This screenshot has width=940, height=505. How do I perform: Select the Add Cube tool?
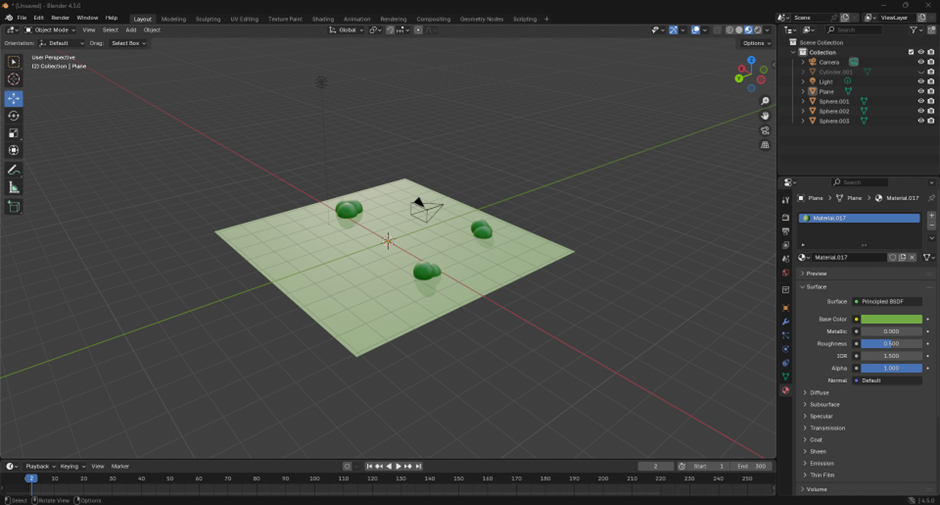(14, 206)
